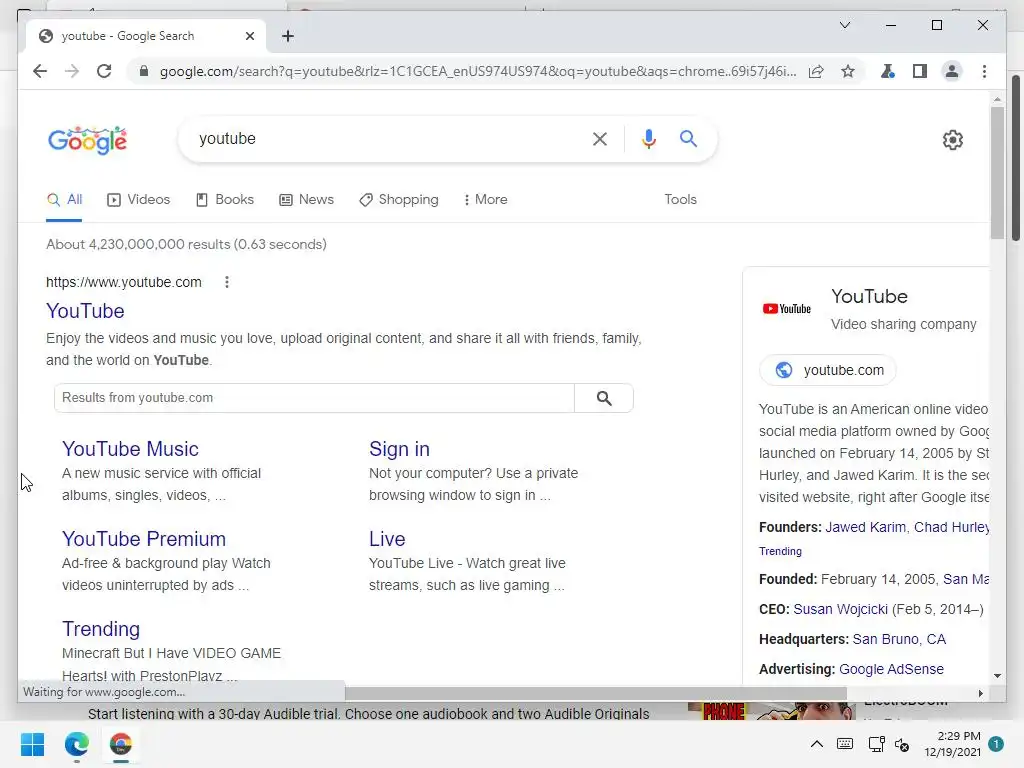Screen dimensions: 1024x768
Task: Open Google AdSense advertising link
Action: click(891, 669)
